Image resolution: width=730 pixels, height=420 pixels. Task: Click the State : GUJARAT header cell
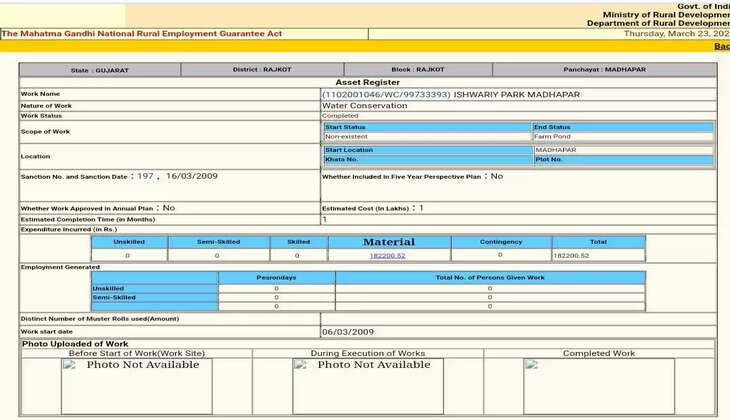click(x=99, y=71)
